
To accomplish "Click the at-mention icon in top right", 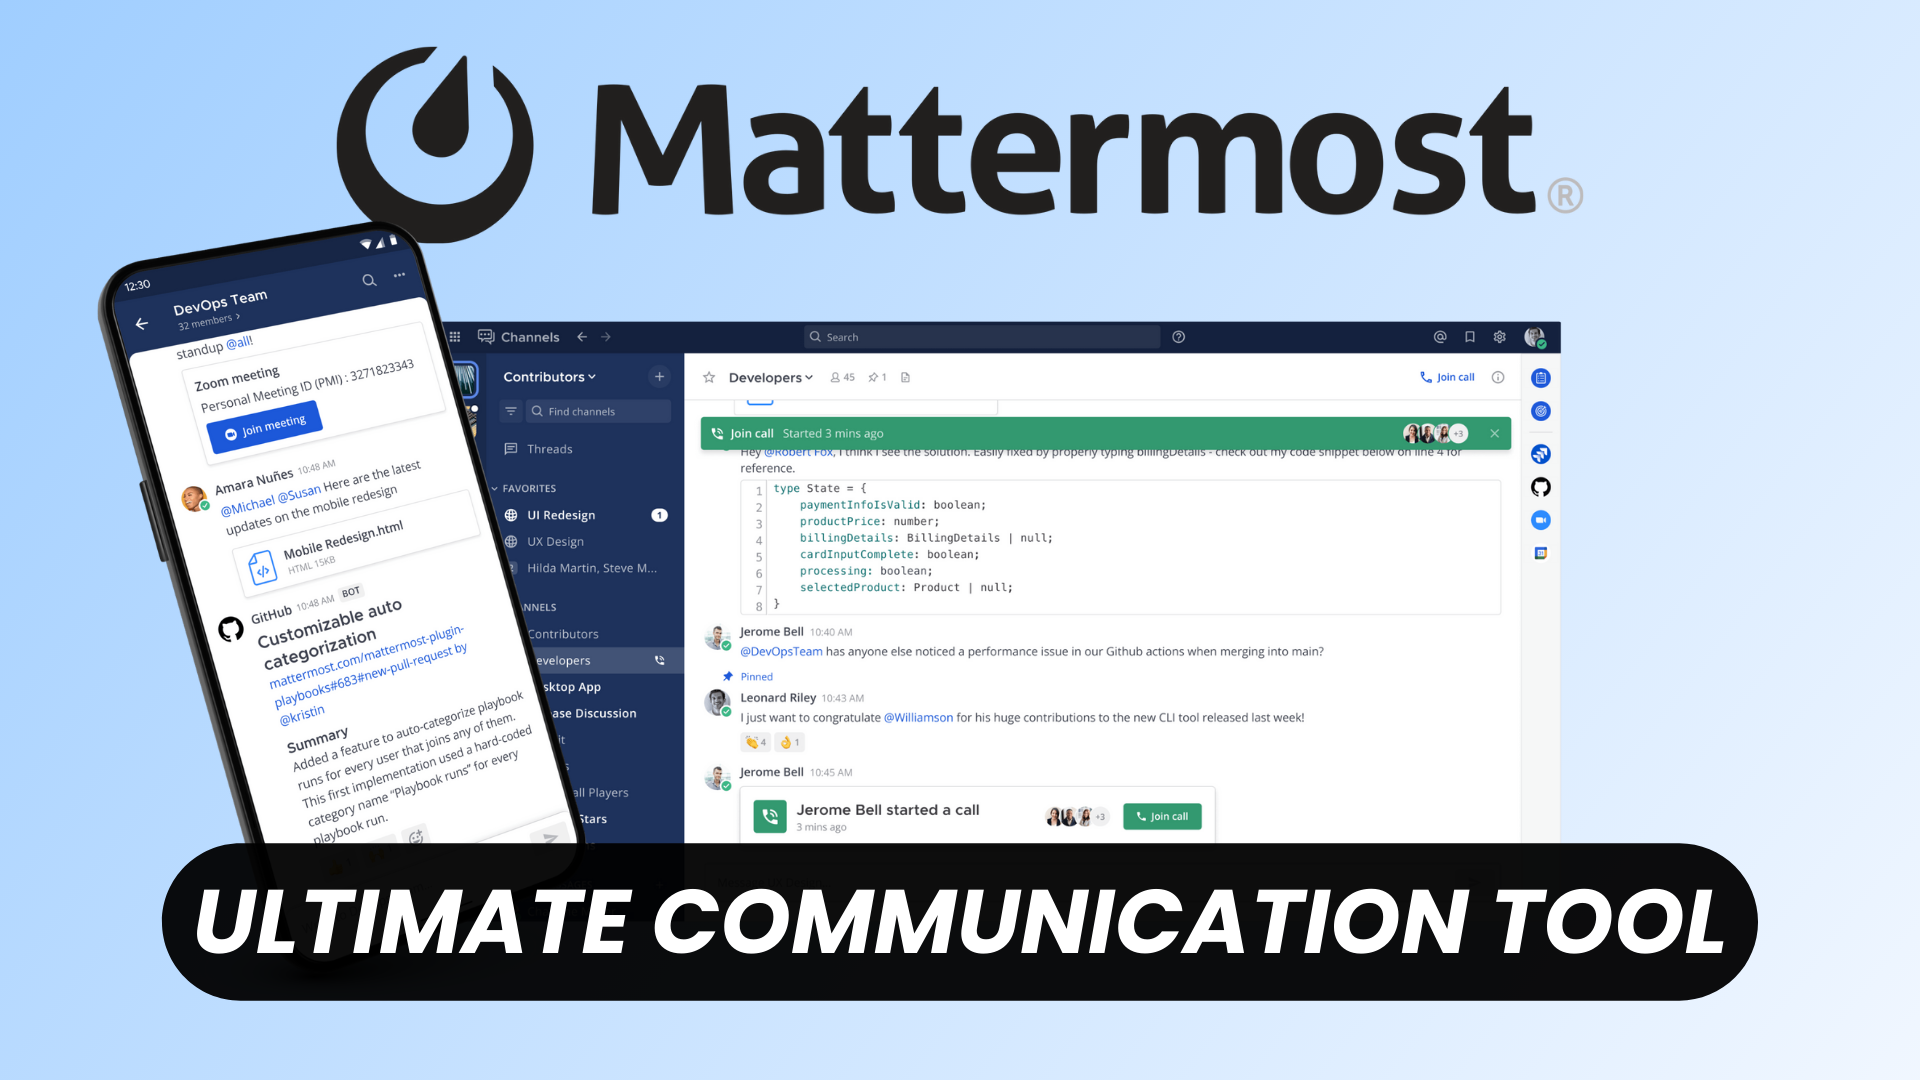I will 1440,336.
